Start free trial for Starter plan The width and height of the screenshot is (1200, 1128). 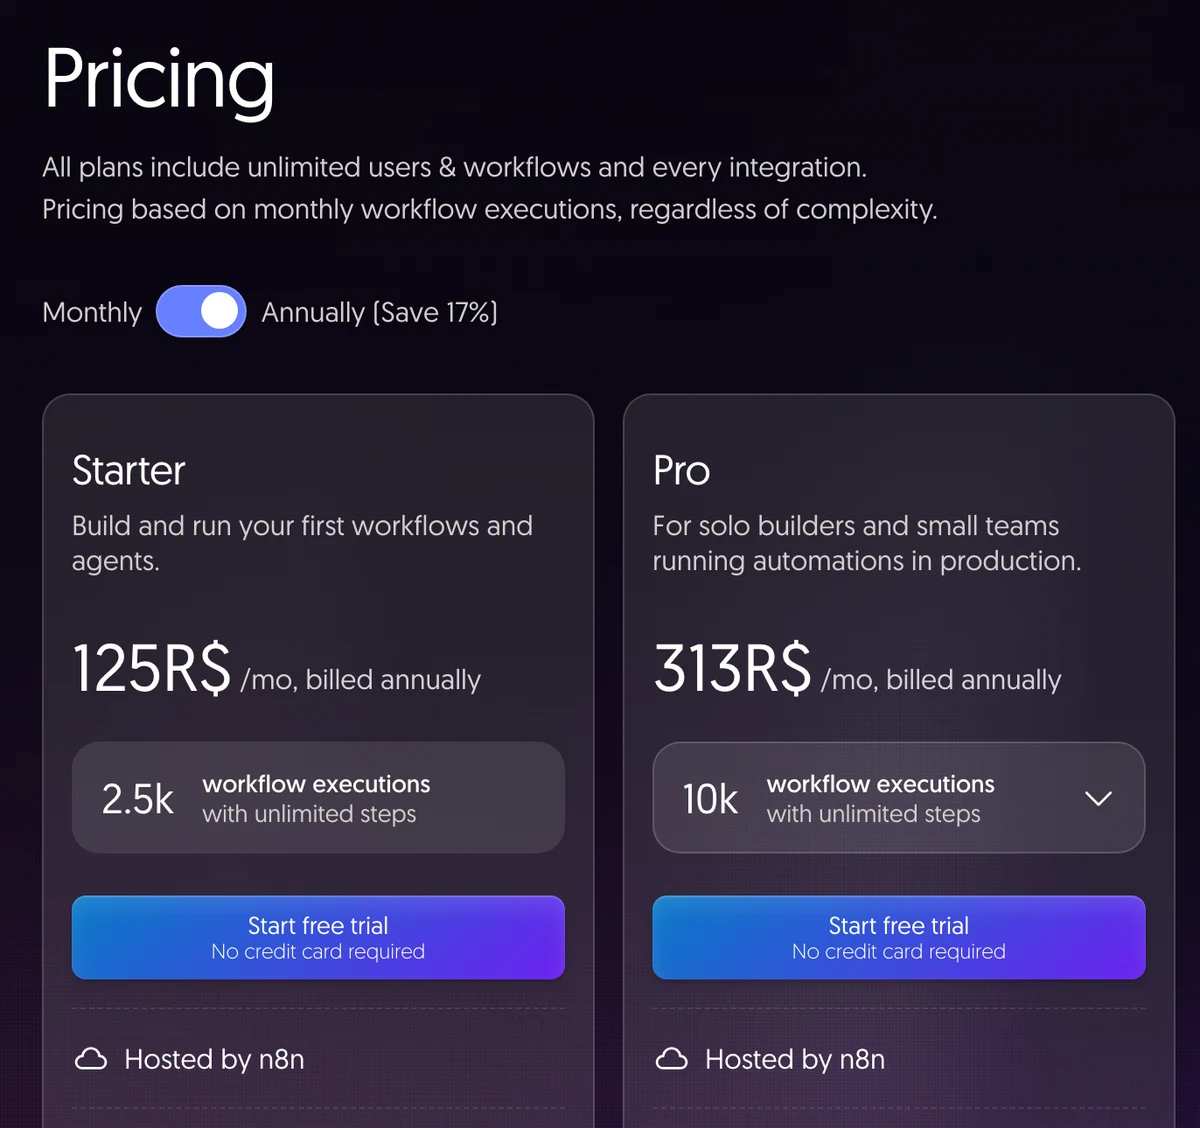coord(318,937)
